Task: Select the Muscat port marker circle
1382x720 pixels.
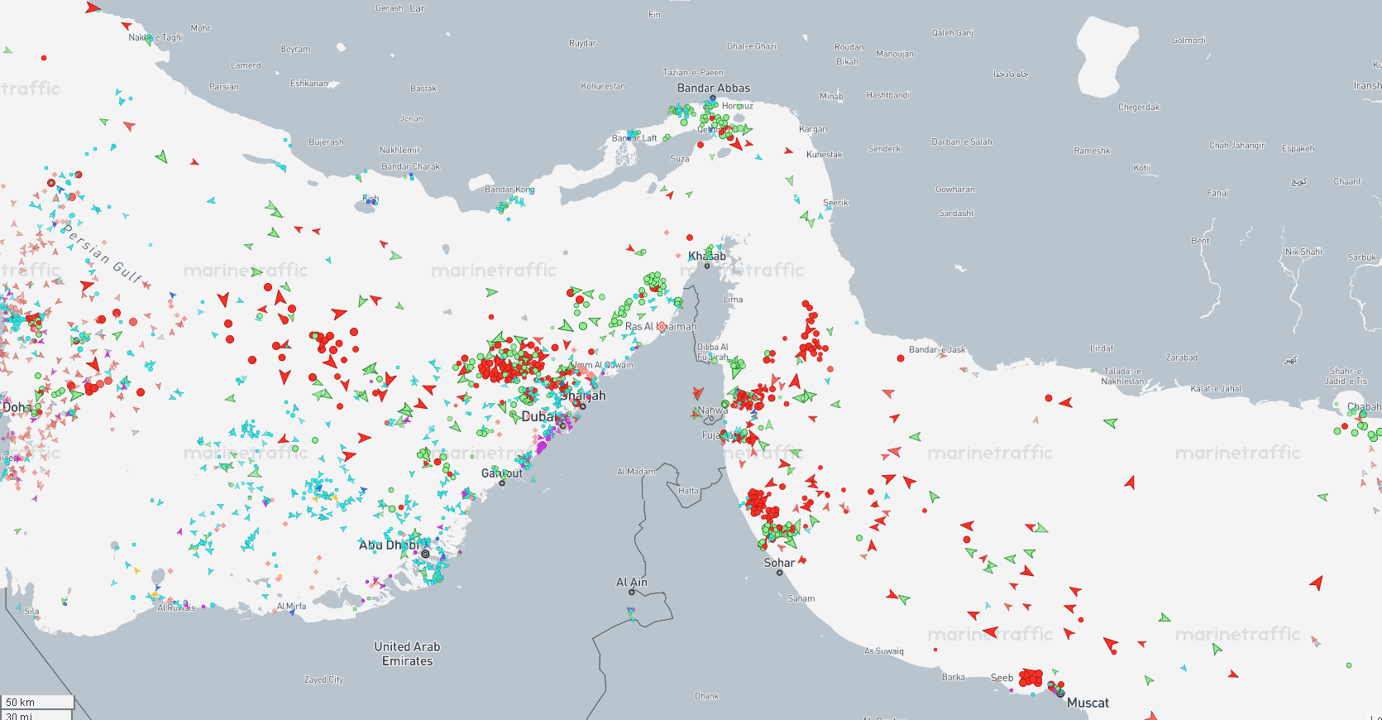Action: tap(1060, 693)
